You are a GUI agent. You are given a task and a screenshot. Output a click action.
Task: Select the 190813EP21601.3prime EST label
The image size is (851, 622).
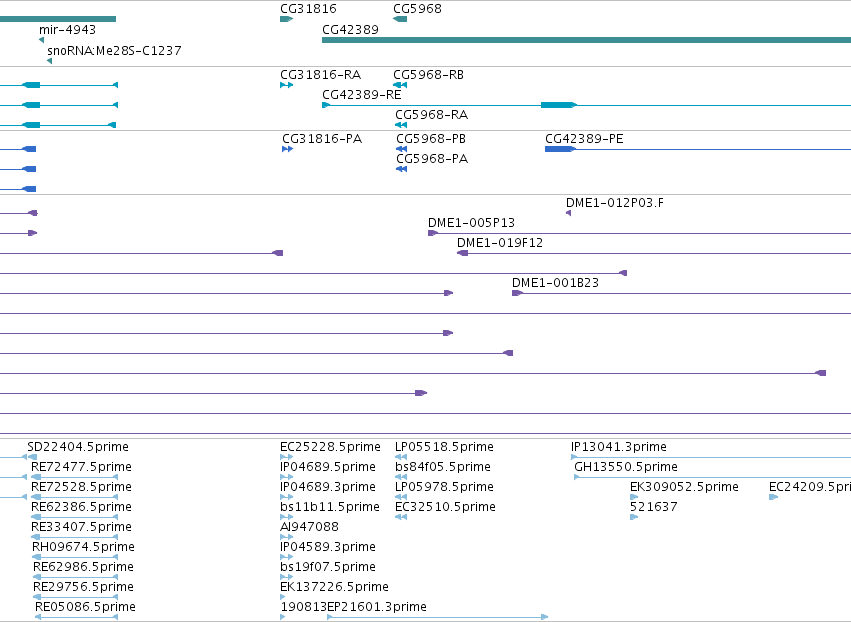coord(353,607)
